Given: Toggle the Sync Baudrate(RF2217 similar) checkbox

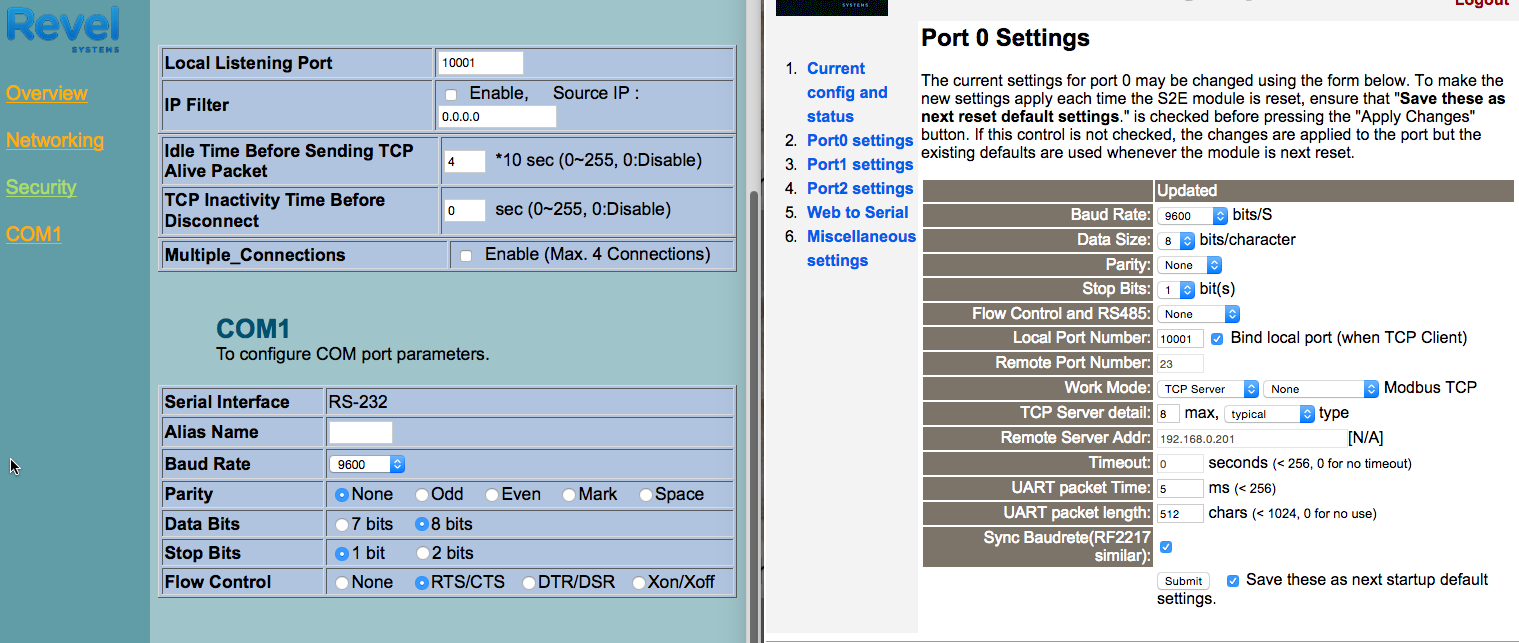Looking at the screenshot, I should click(1165, 546).
